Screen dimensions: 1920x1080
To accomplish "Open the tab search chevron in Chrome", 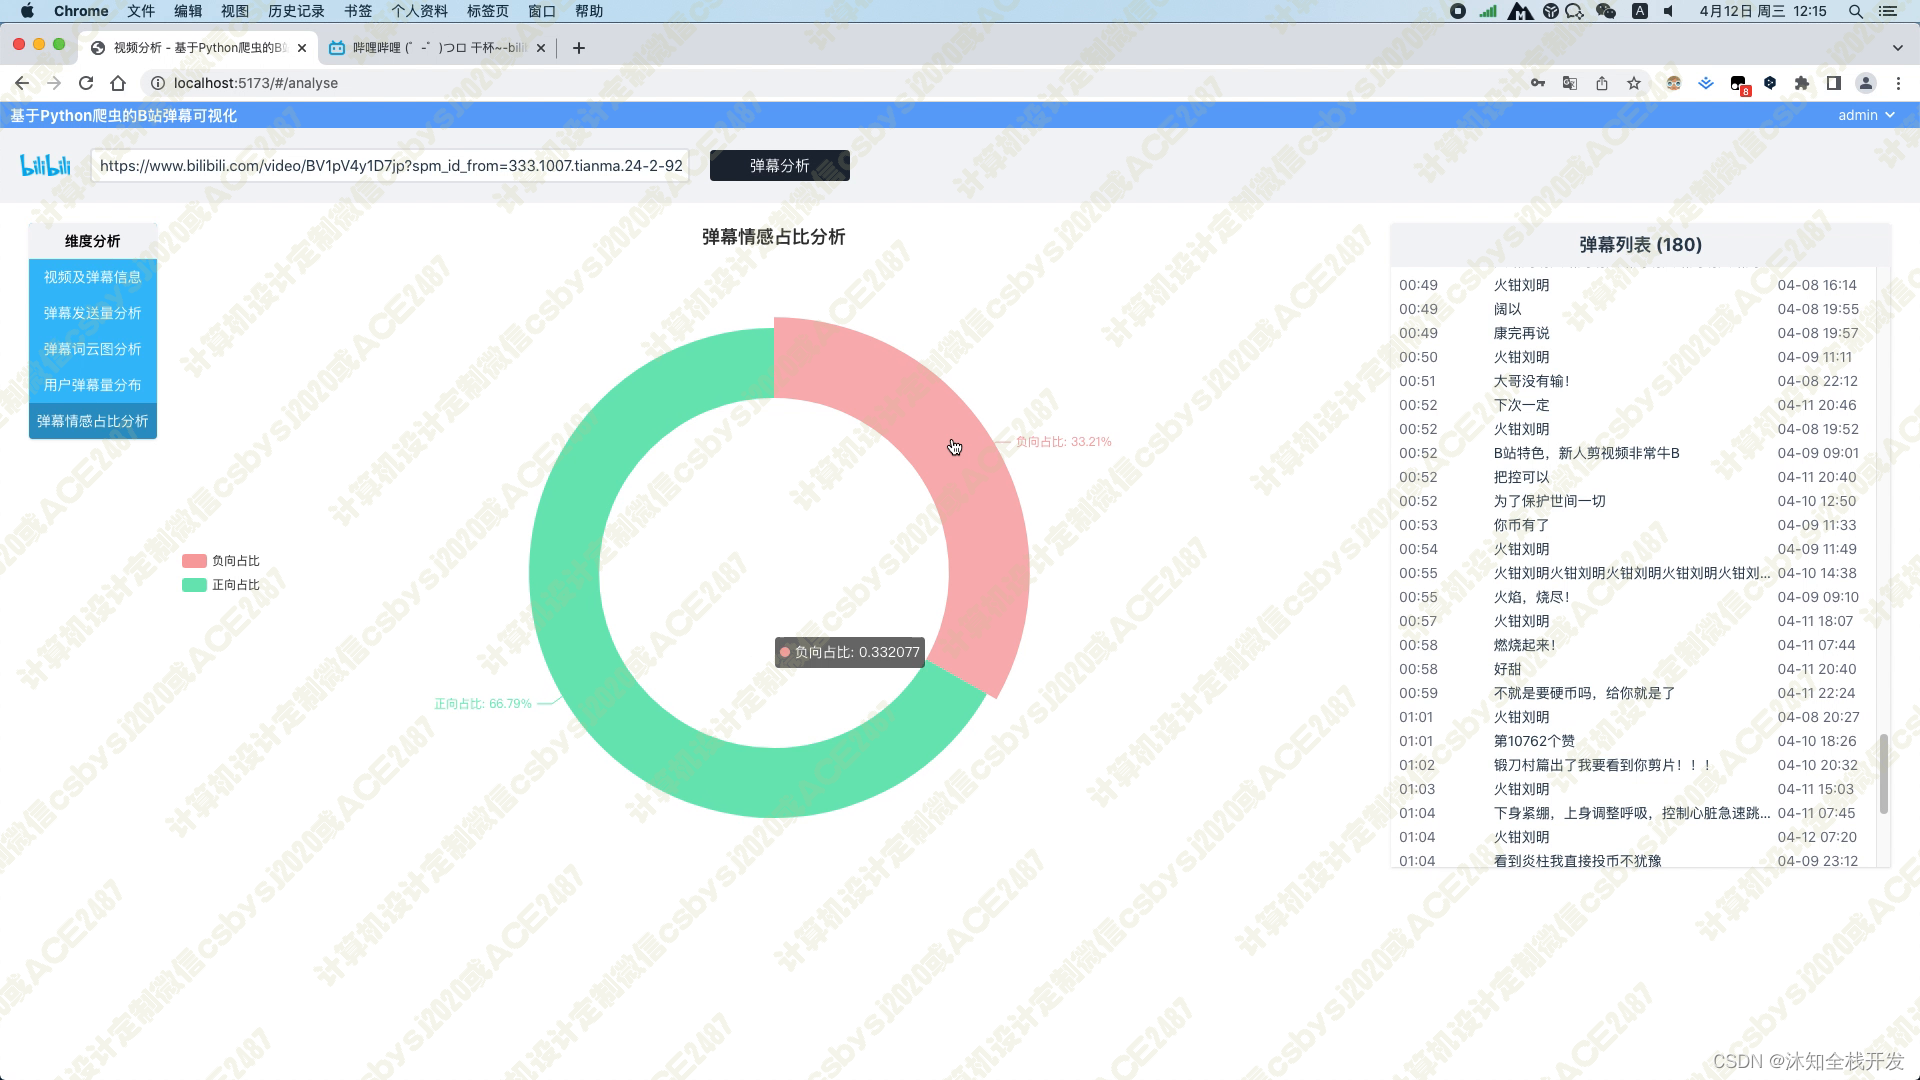I will tap(1897, 47).
